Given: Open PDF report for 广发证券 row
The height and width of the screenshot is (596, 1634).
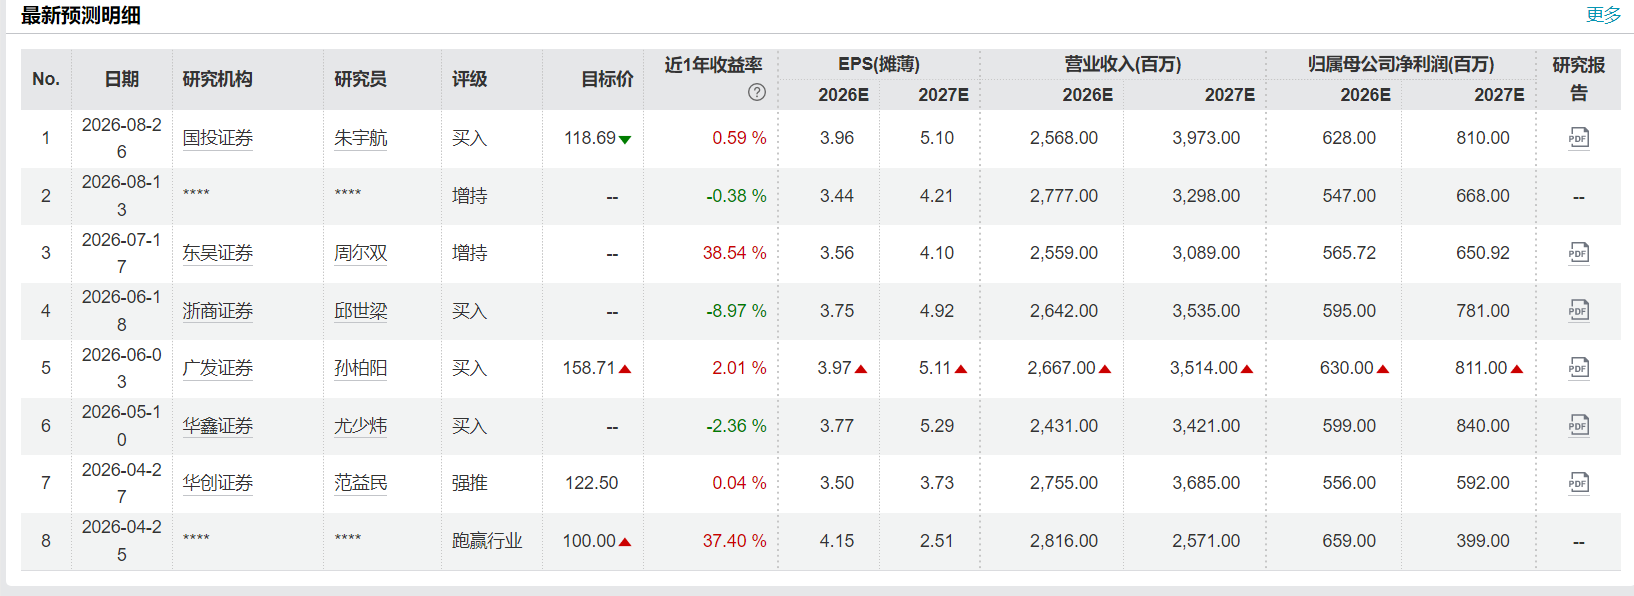Looking at the screenshot, I should coord(1578,368).
